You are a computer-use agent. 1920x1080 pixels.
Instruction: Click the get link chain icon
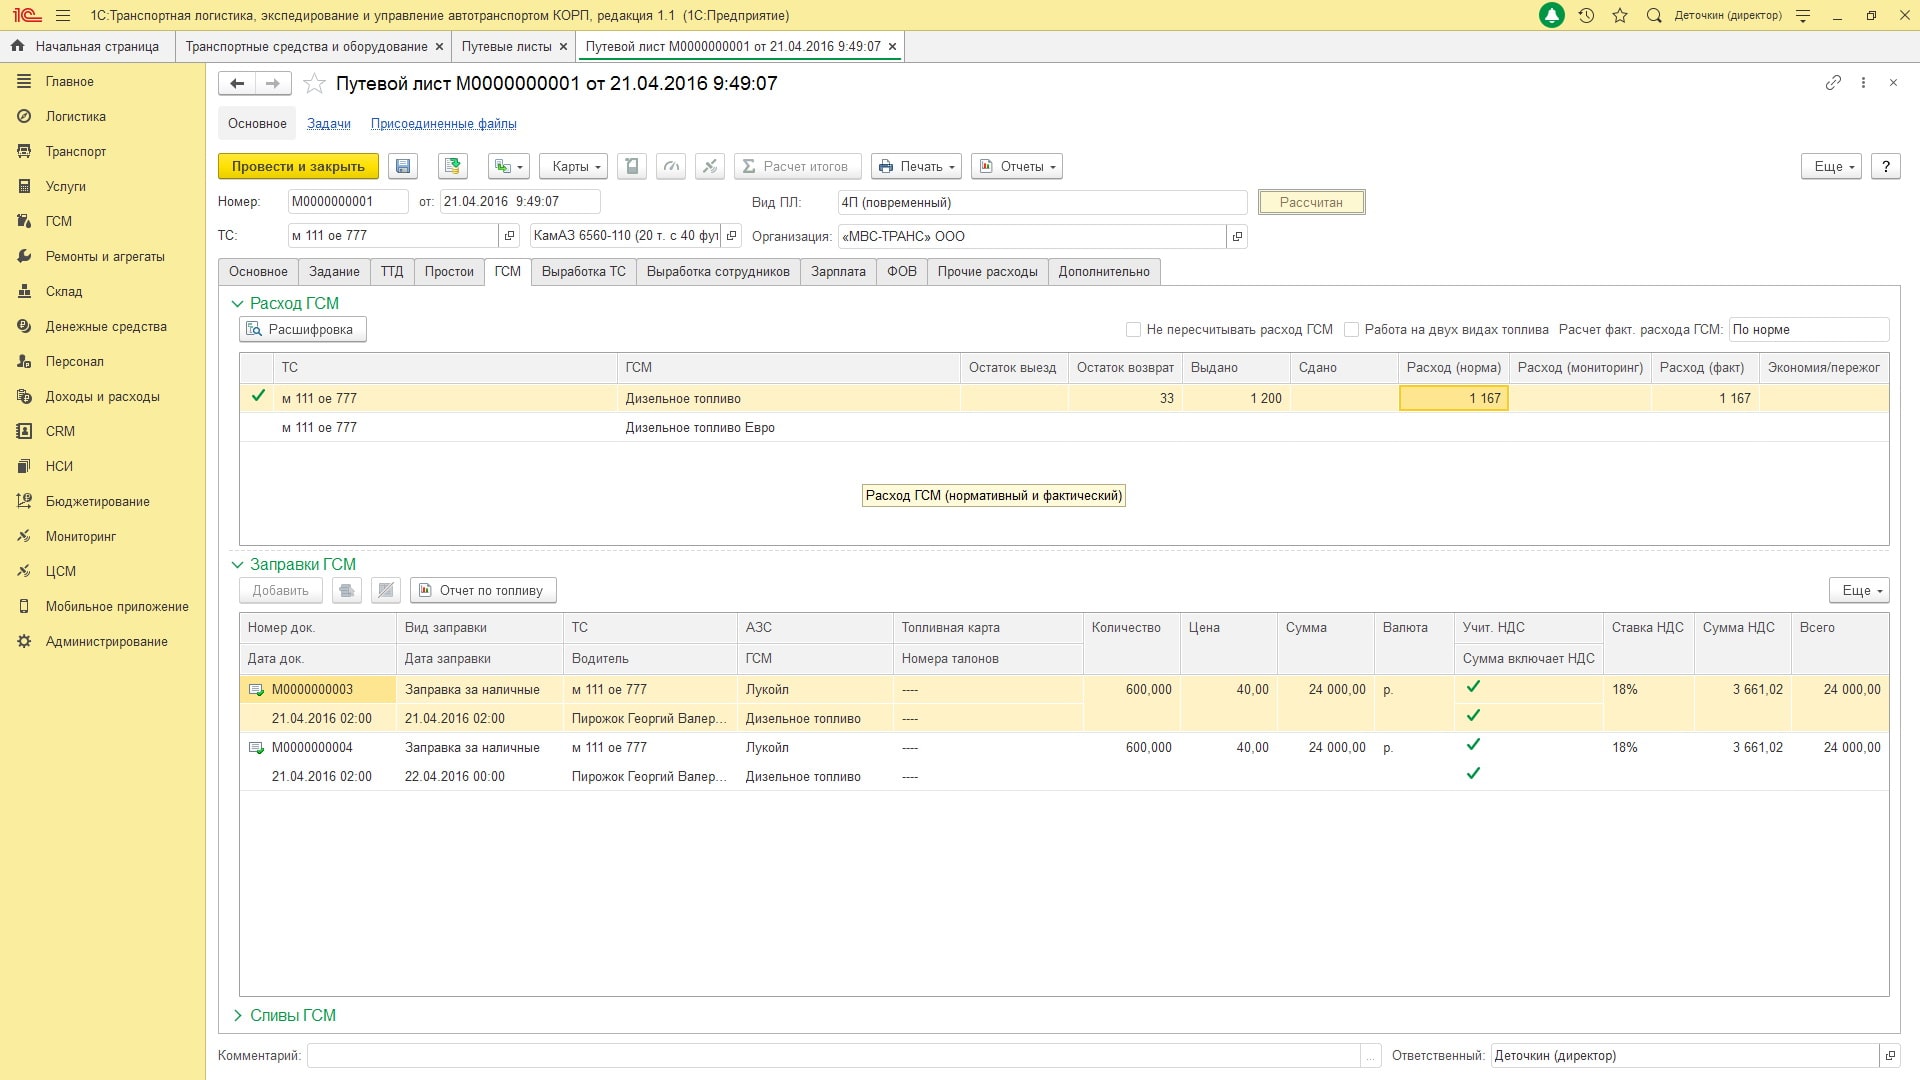1833,83
